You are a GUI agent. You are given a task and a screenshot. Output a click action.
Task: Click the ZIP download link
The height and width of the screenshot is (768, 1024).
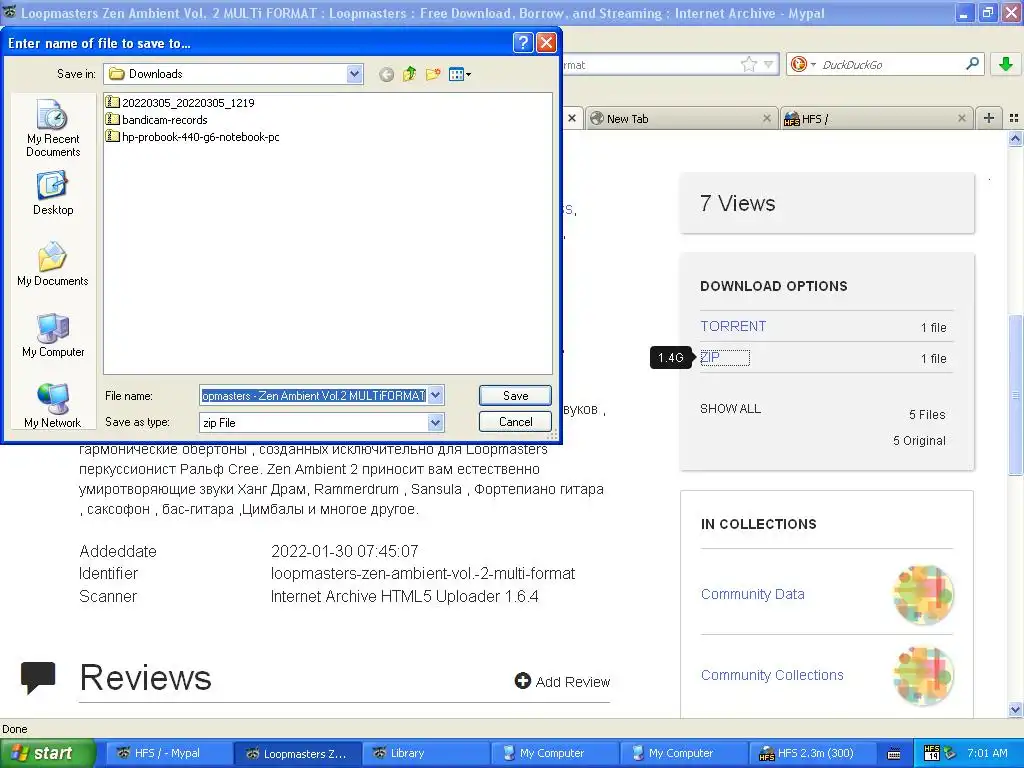pyautogui.click(x=710, y=357)
